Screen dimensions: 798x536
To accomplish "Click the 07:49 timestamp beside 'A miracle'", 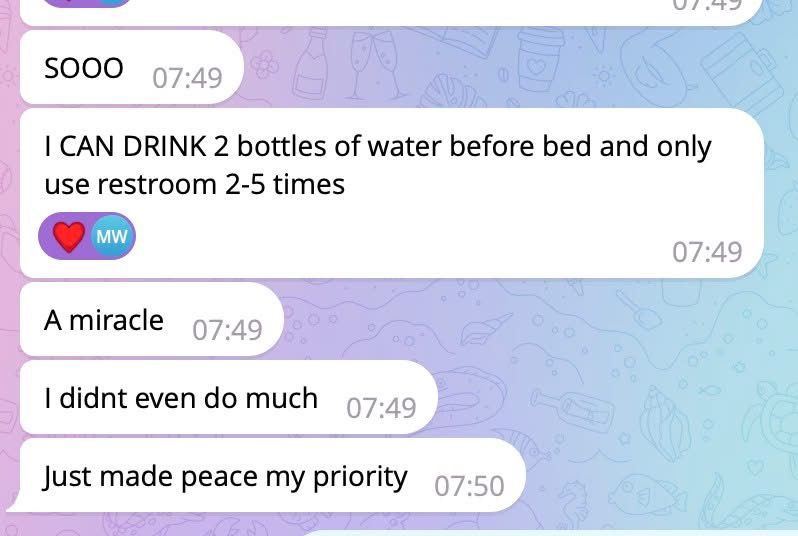I will pyautogui.click(x=227, y=330).
